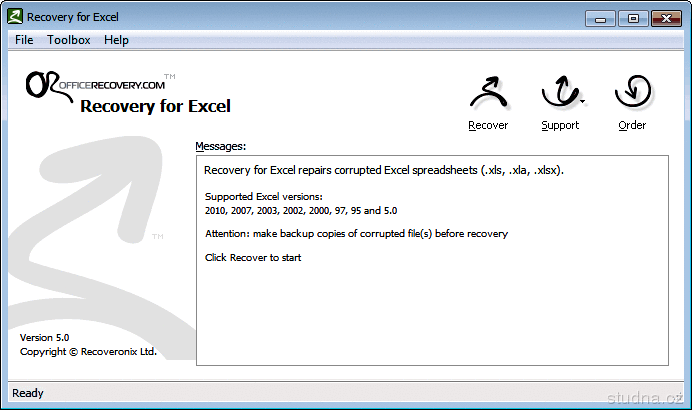Click the 'Recovery for Excel repairs corrupted' sentence
Viewport: 692px width, 410px height.
(384, 170)
